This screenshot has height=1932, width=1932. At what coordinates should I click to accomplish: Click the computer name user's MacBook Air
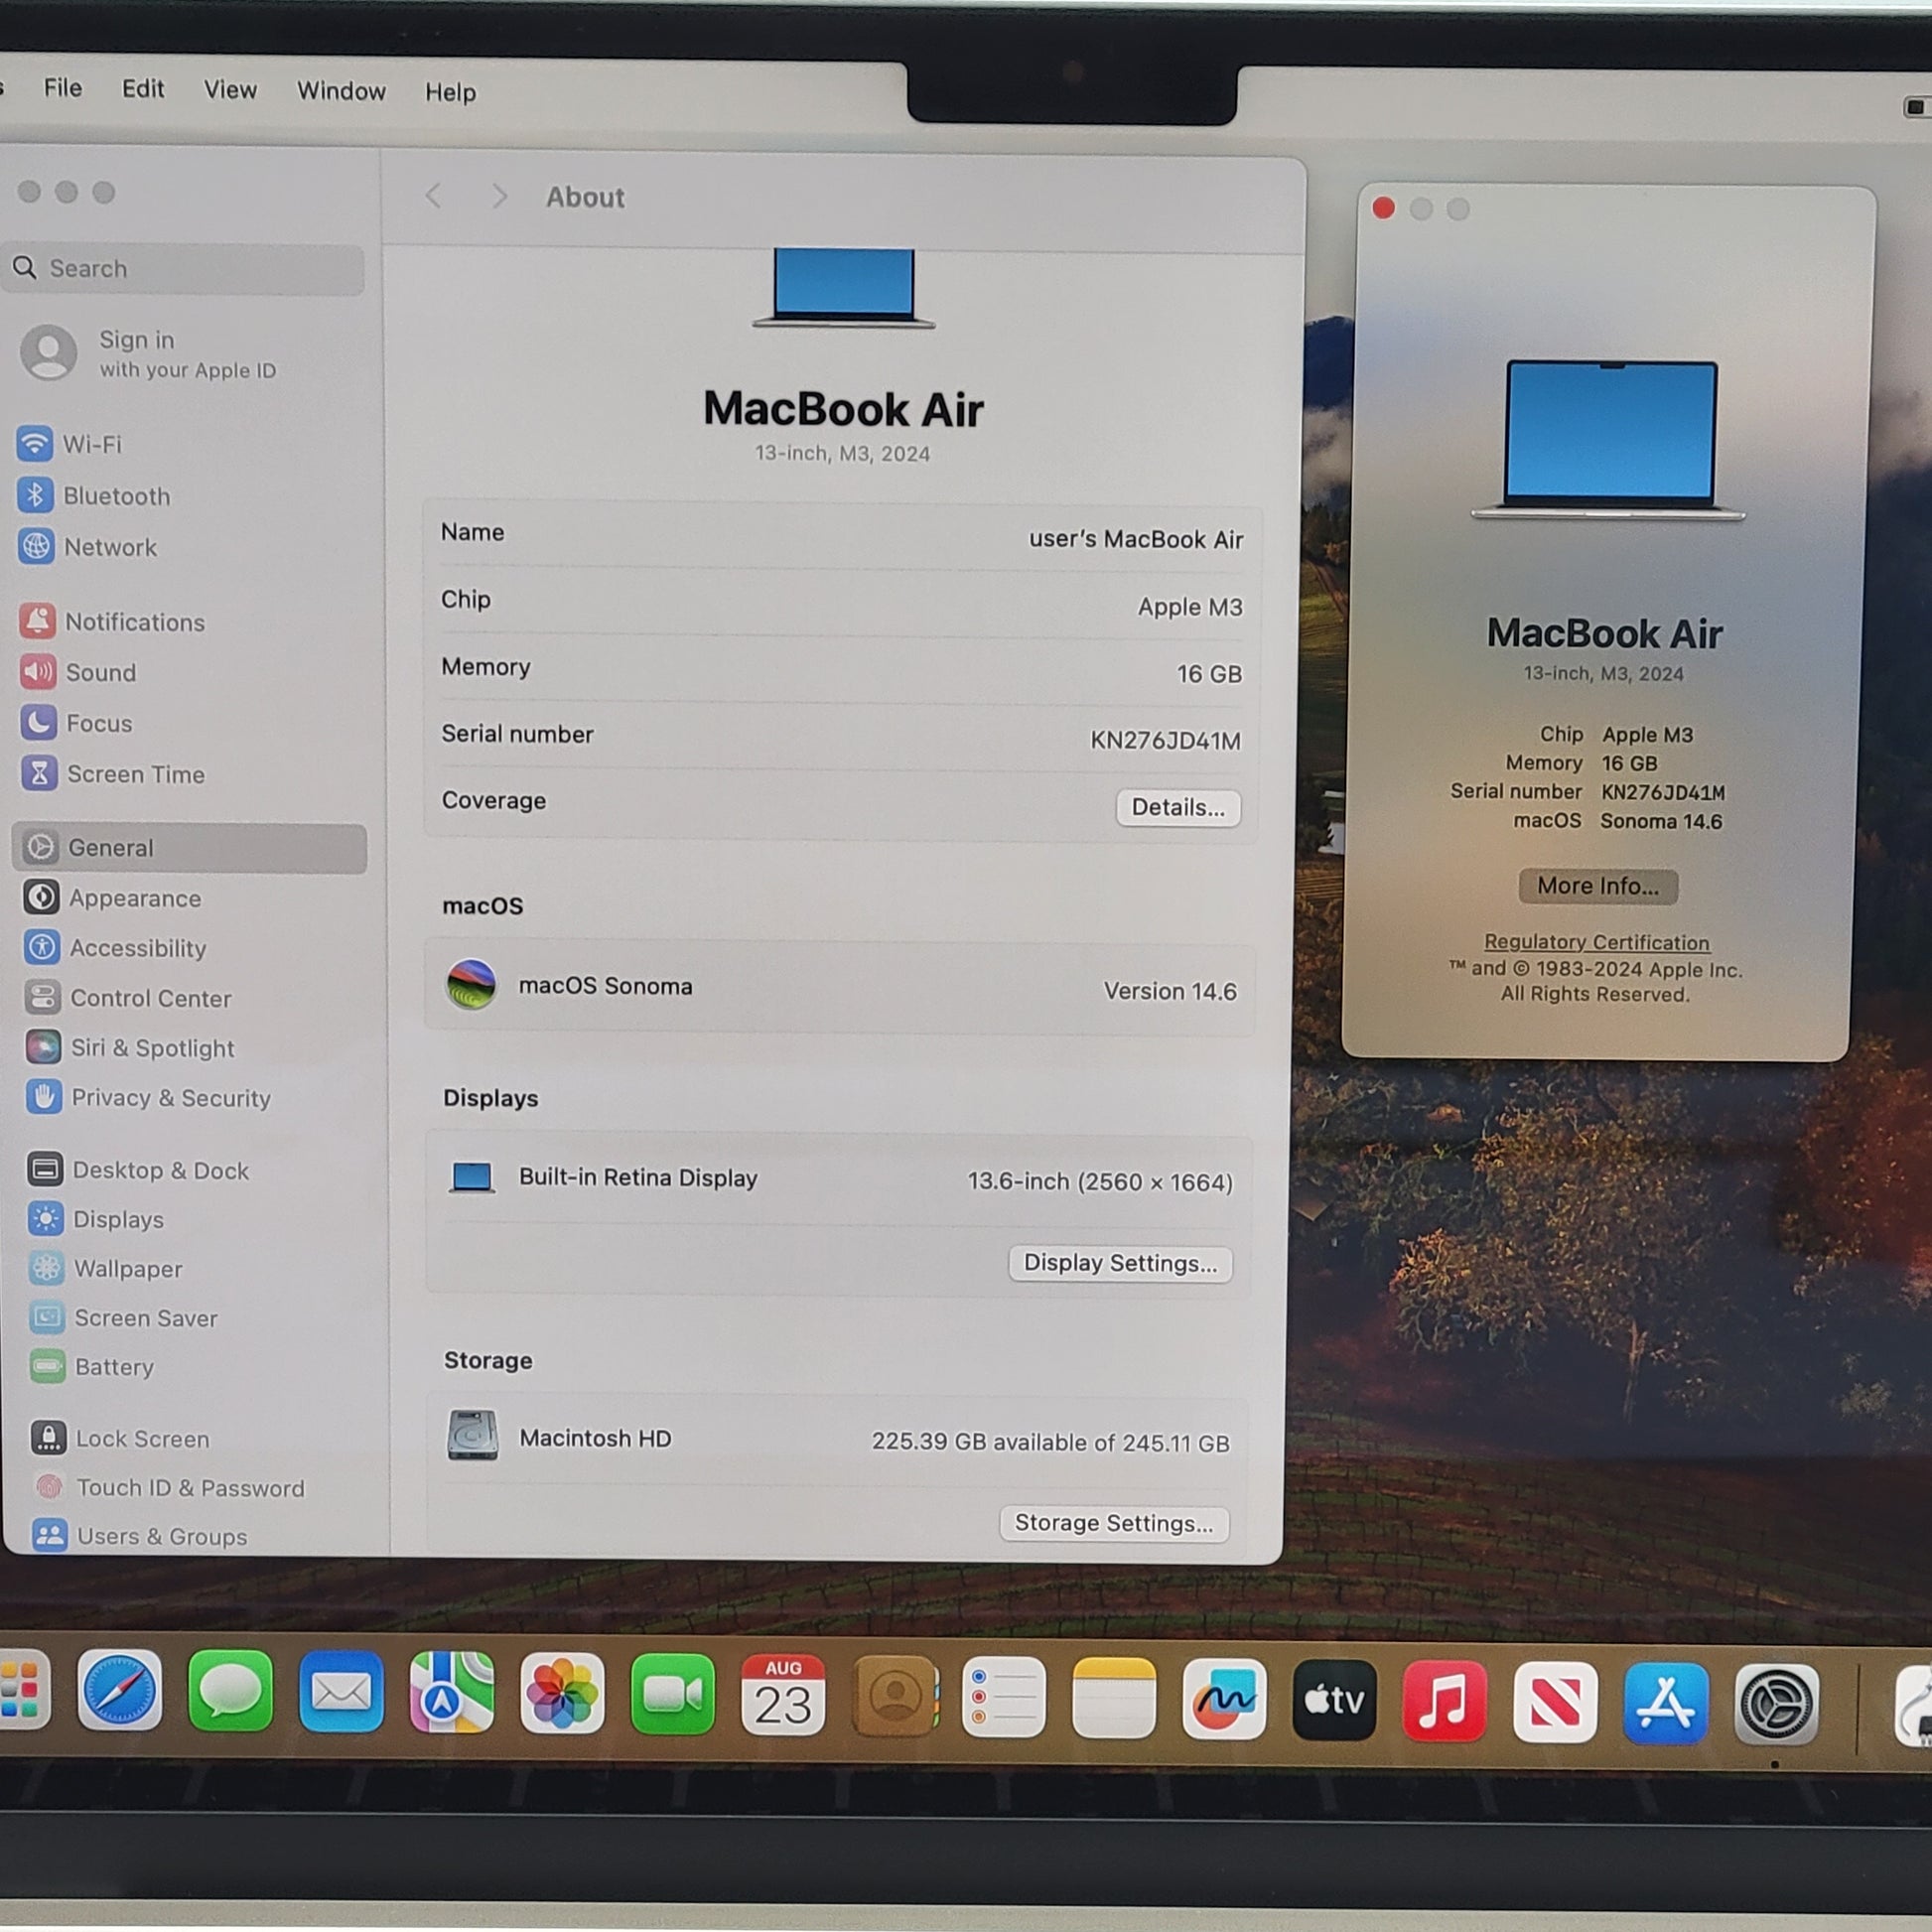pos(1136,539)
